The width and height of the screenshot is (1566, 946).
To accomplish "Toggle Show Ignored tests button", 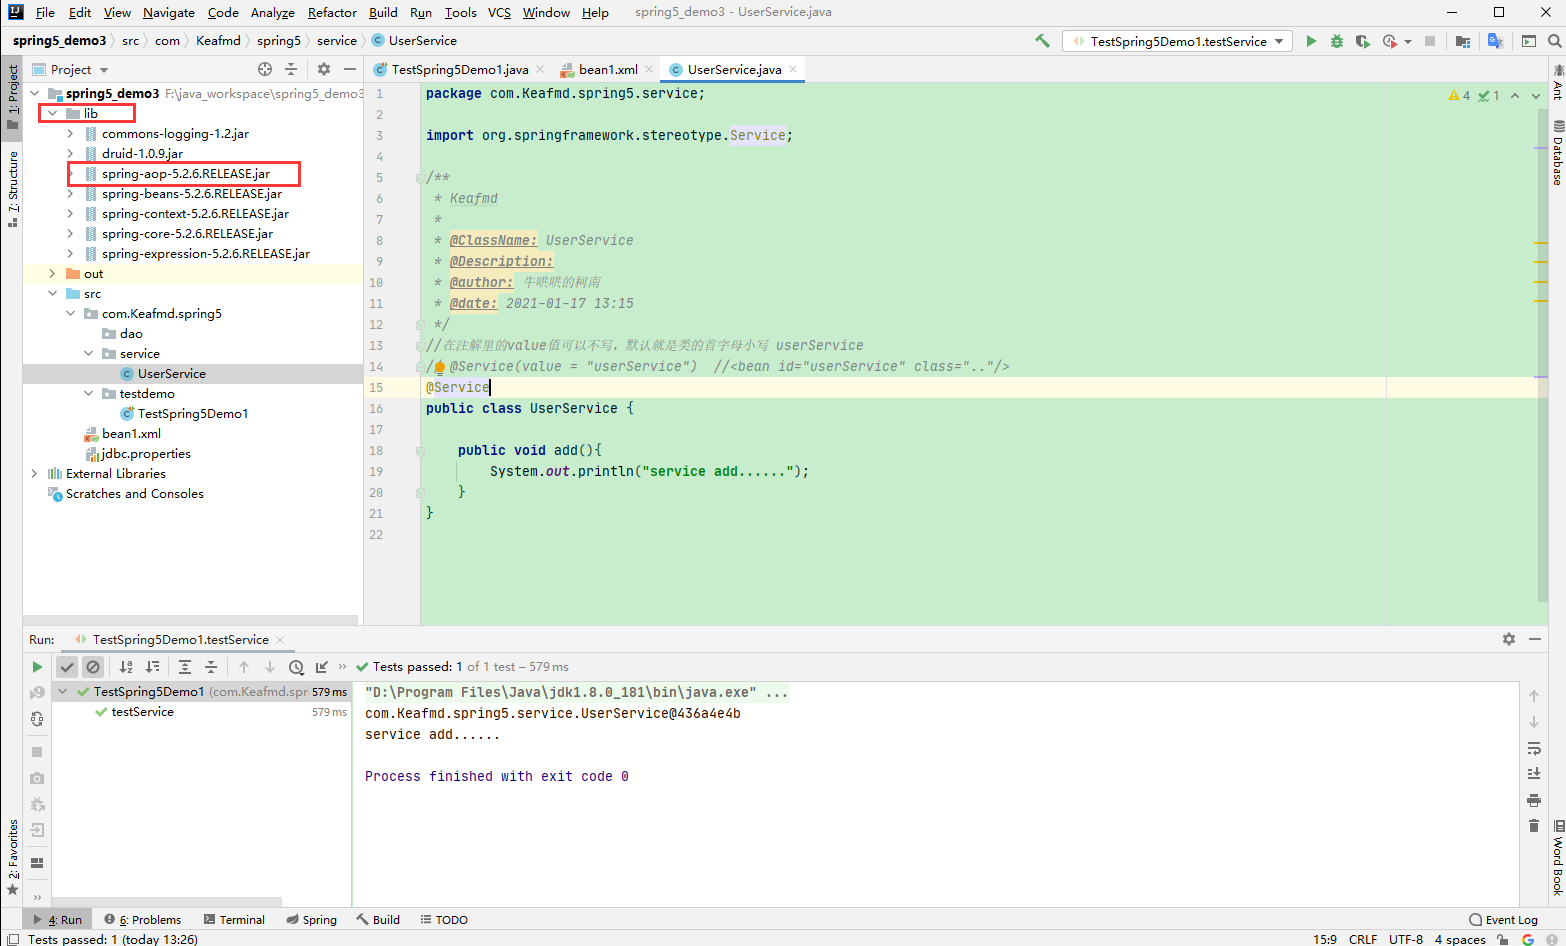I will tap(93, 667).
